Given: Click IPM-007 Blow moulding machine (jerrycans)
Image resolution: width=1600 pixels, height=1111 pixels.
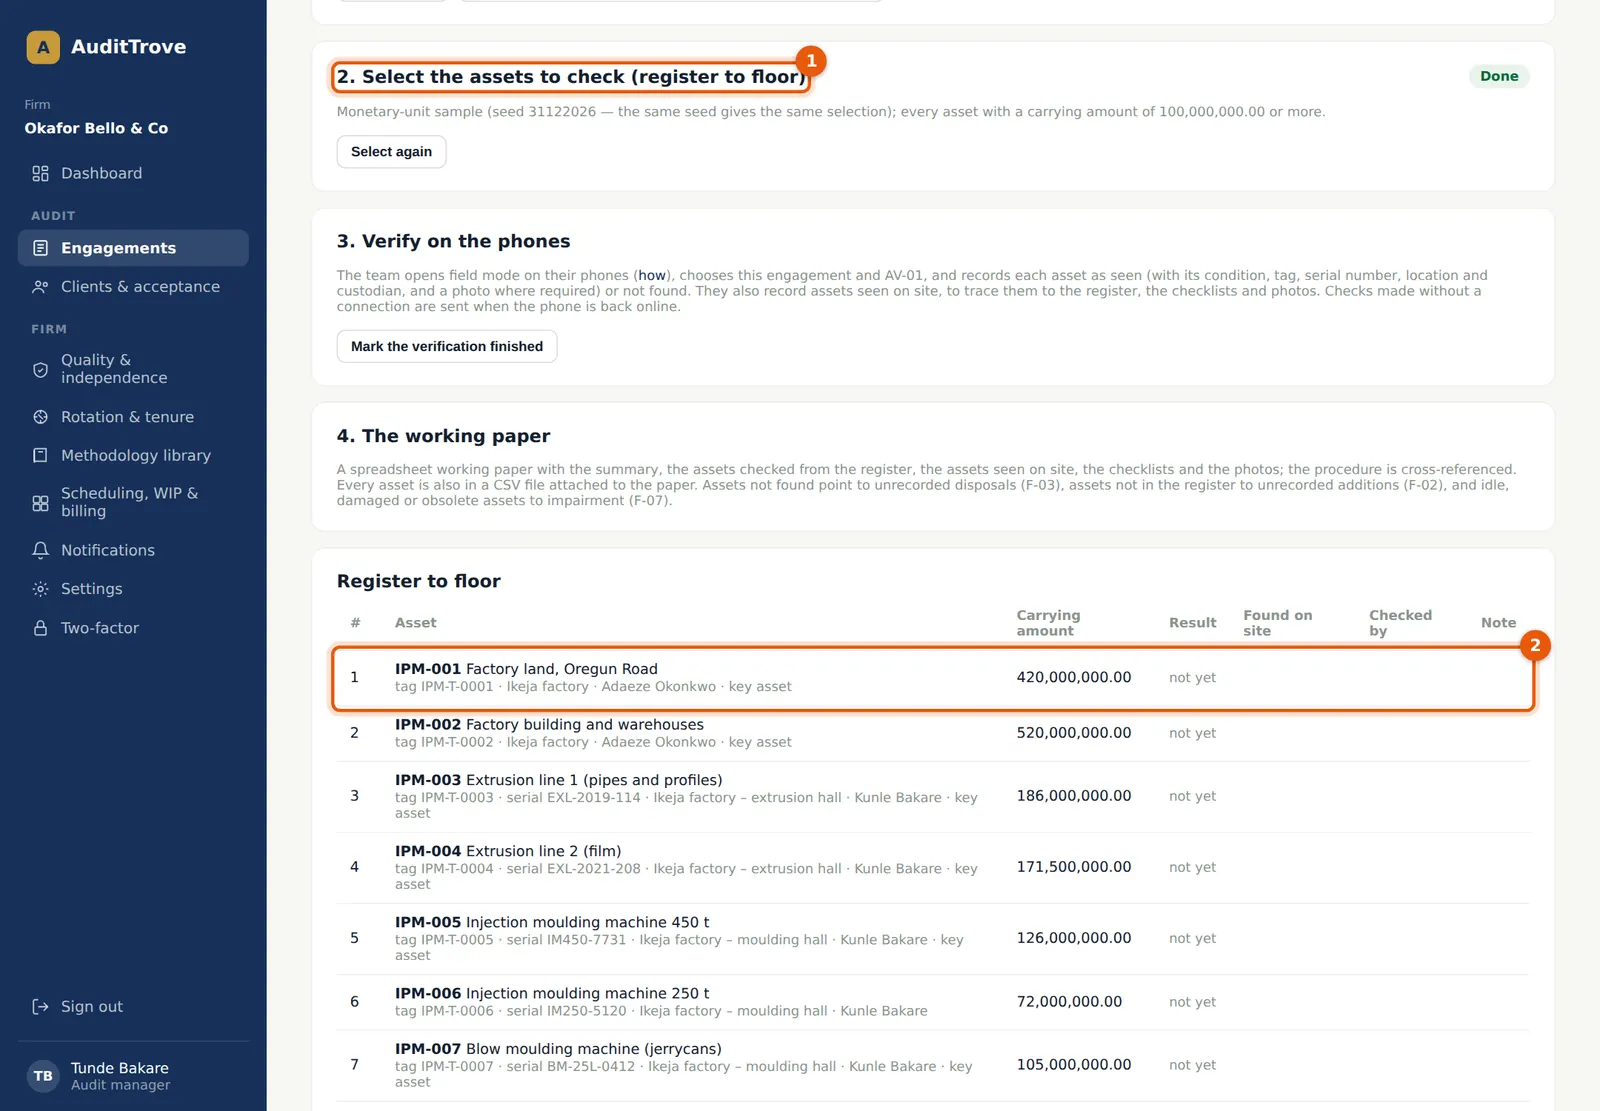Looking at the screenshot, I should 933,1065.
